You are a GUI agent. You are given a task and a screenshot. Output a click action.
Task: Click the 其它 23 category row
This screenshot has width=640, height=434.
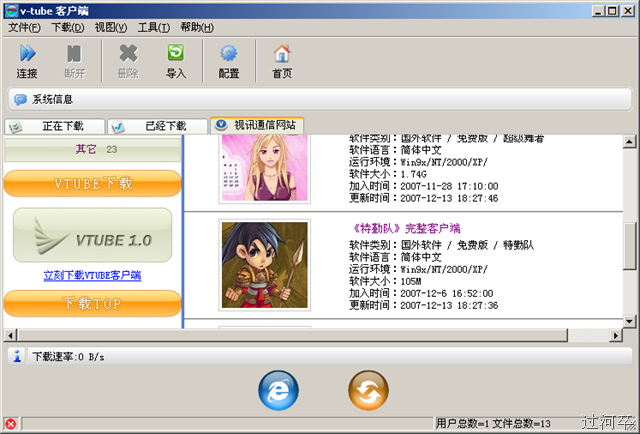coord(92,149)
